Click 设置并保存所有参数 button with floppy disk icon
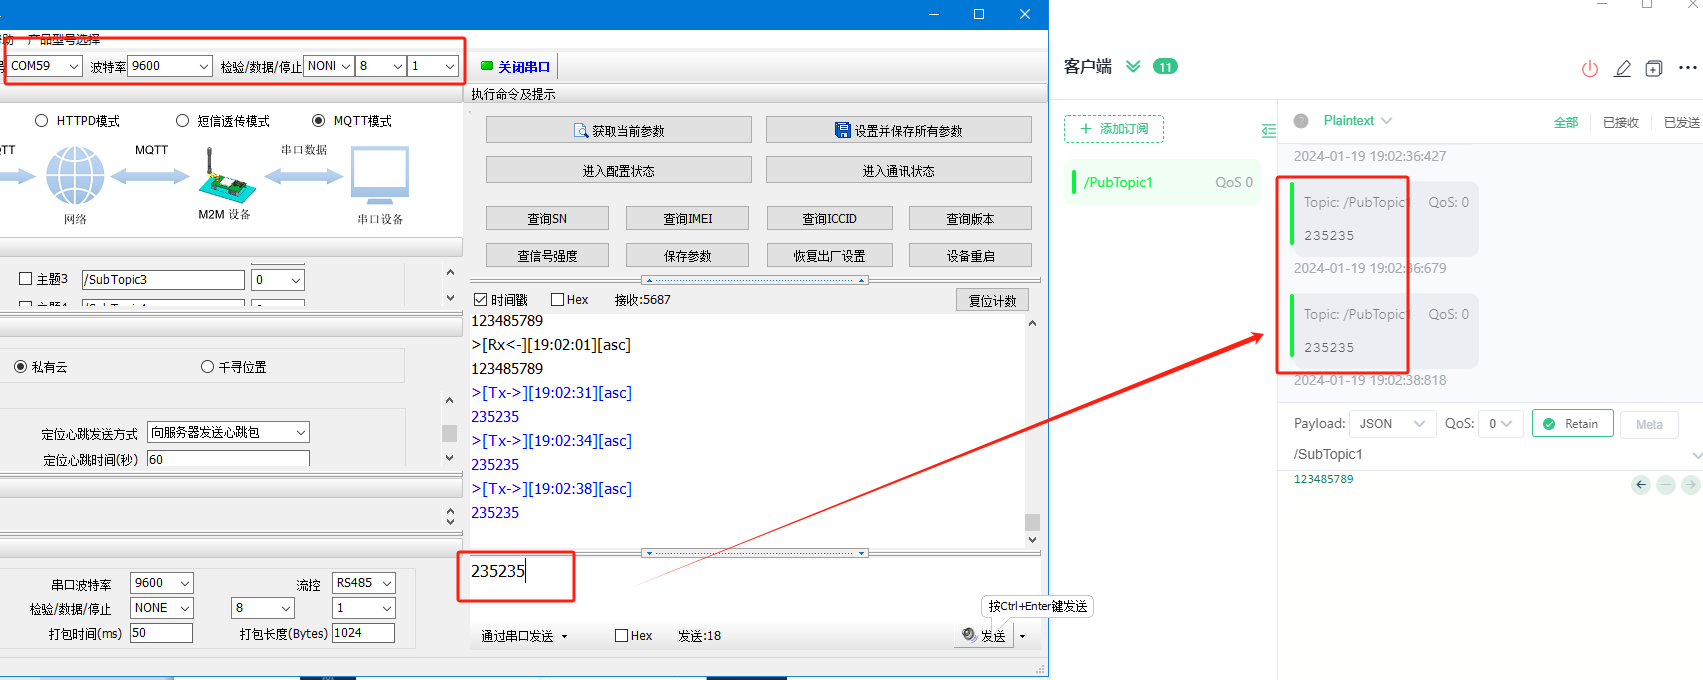 coord(898,131)
